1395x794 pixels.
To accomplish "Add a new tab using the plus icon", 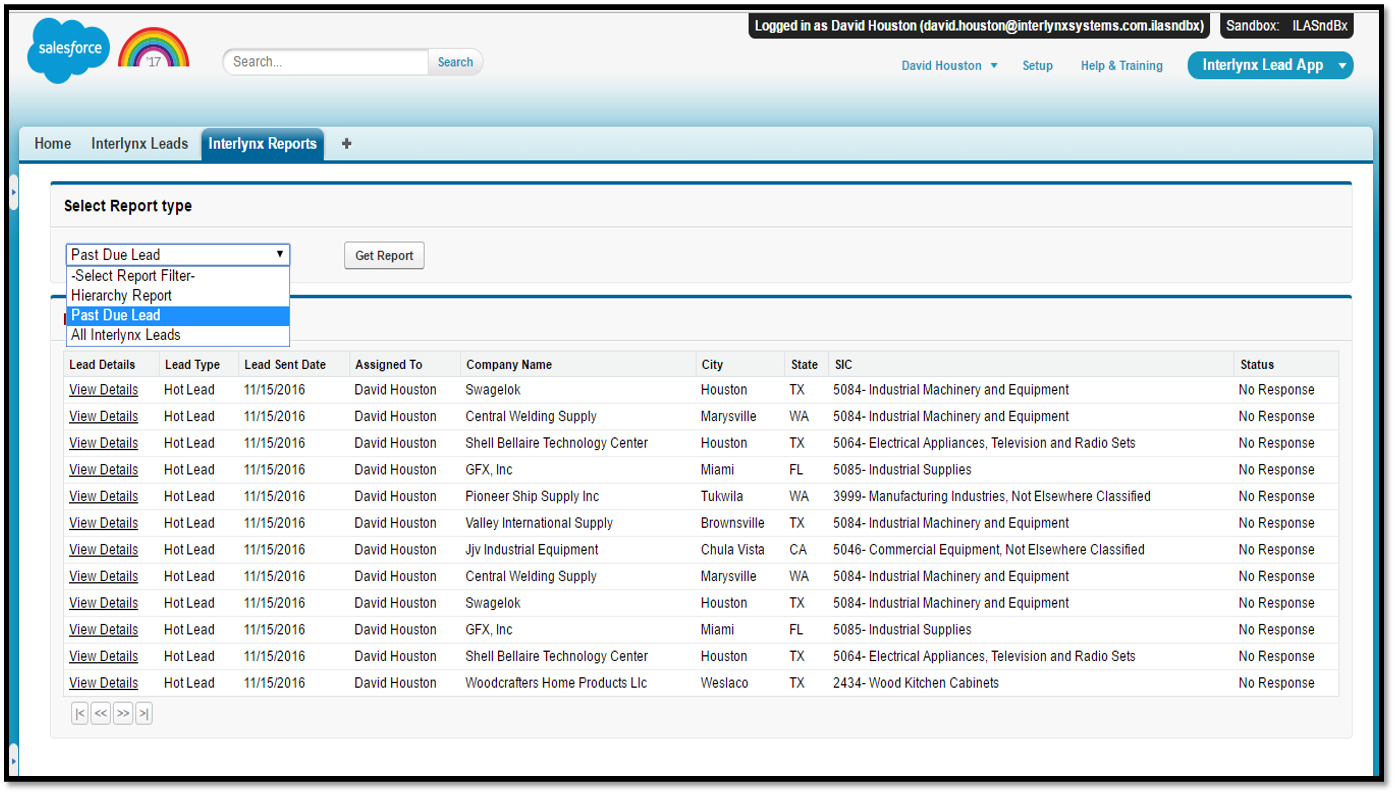I will click(x=346, y=144).
